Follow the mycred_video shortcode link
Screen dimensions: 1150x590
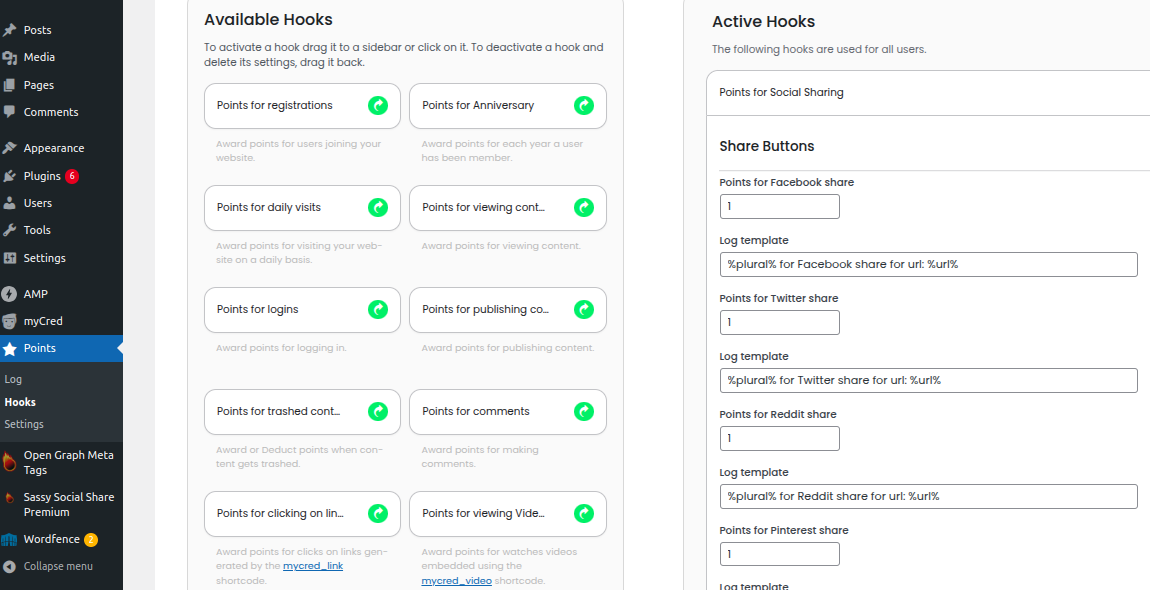(456, 580)
